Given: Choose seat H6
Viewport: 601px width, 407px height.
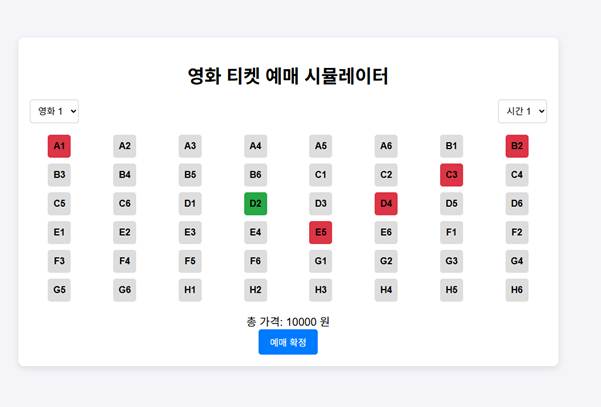Looking at the screenshot, I should [x=517, y=291].
